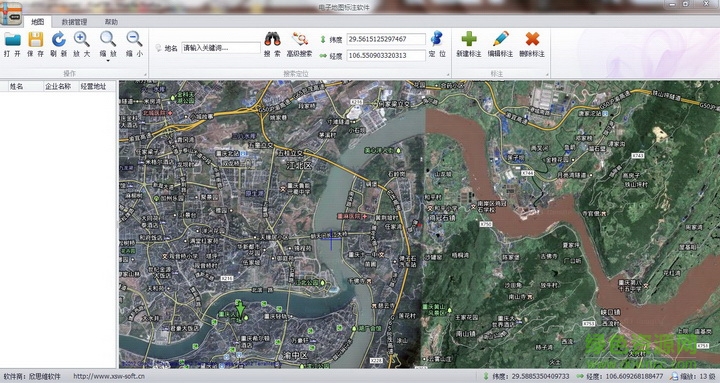Viewport: 720px width, 383px height.
Task: Click the 江北区 label on the map
Action: [298, 166]
